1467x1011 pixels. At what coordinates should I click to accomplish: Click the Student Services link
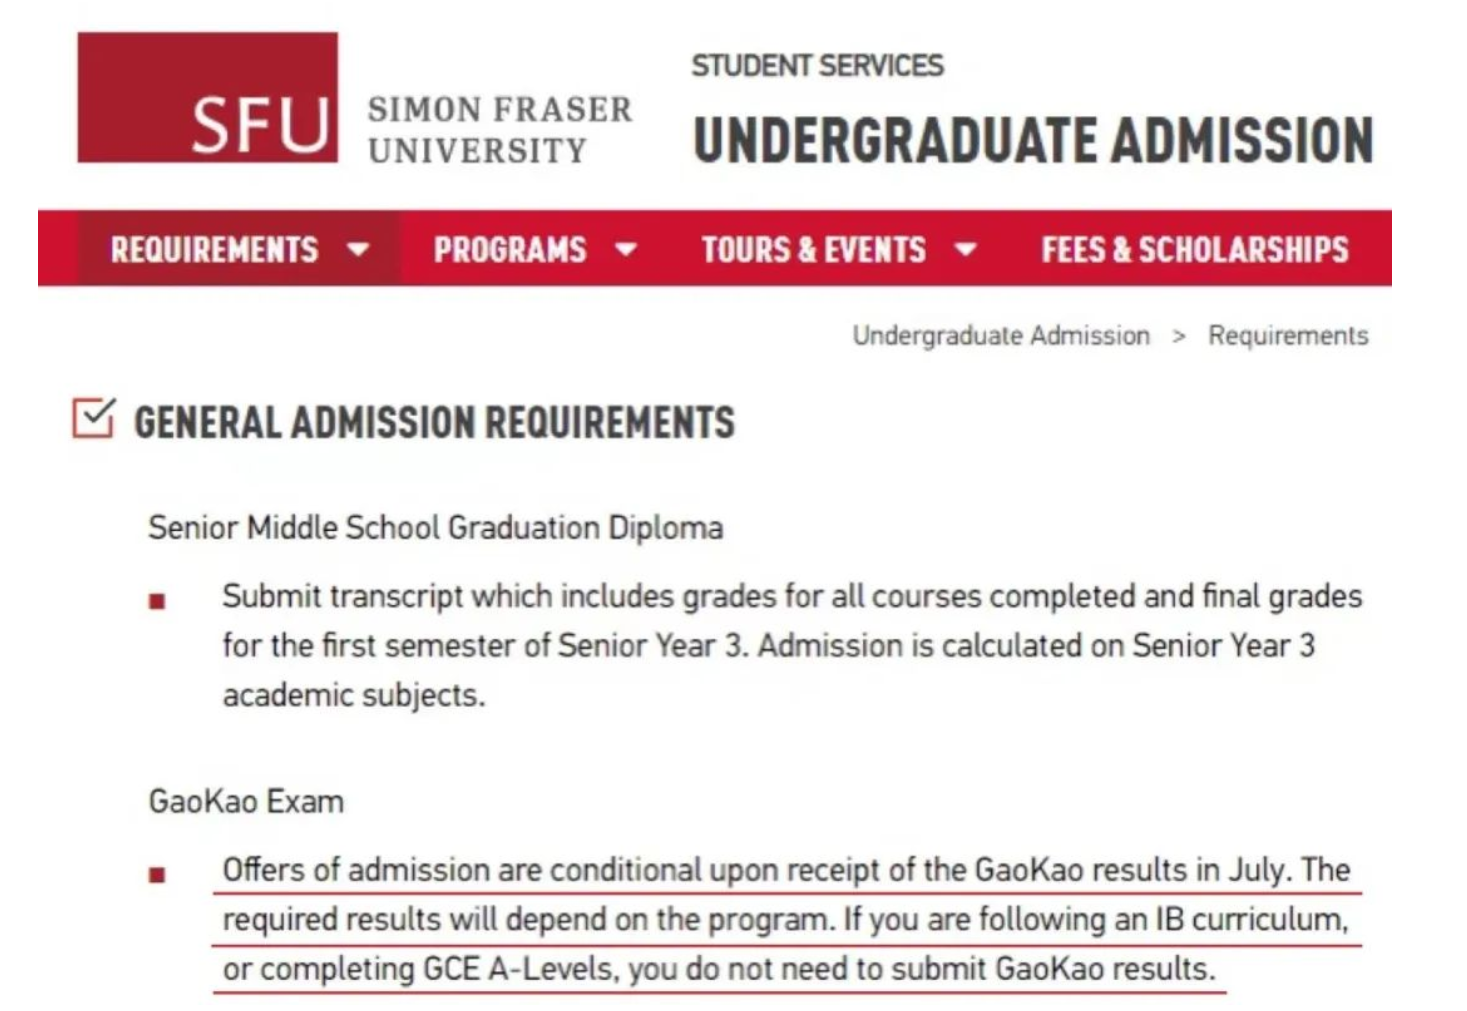[817, 66]
